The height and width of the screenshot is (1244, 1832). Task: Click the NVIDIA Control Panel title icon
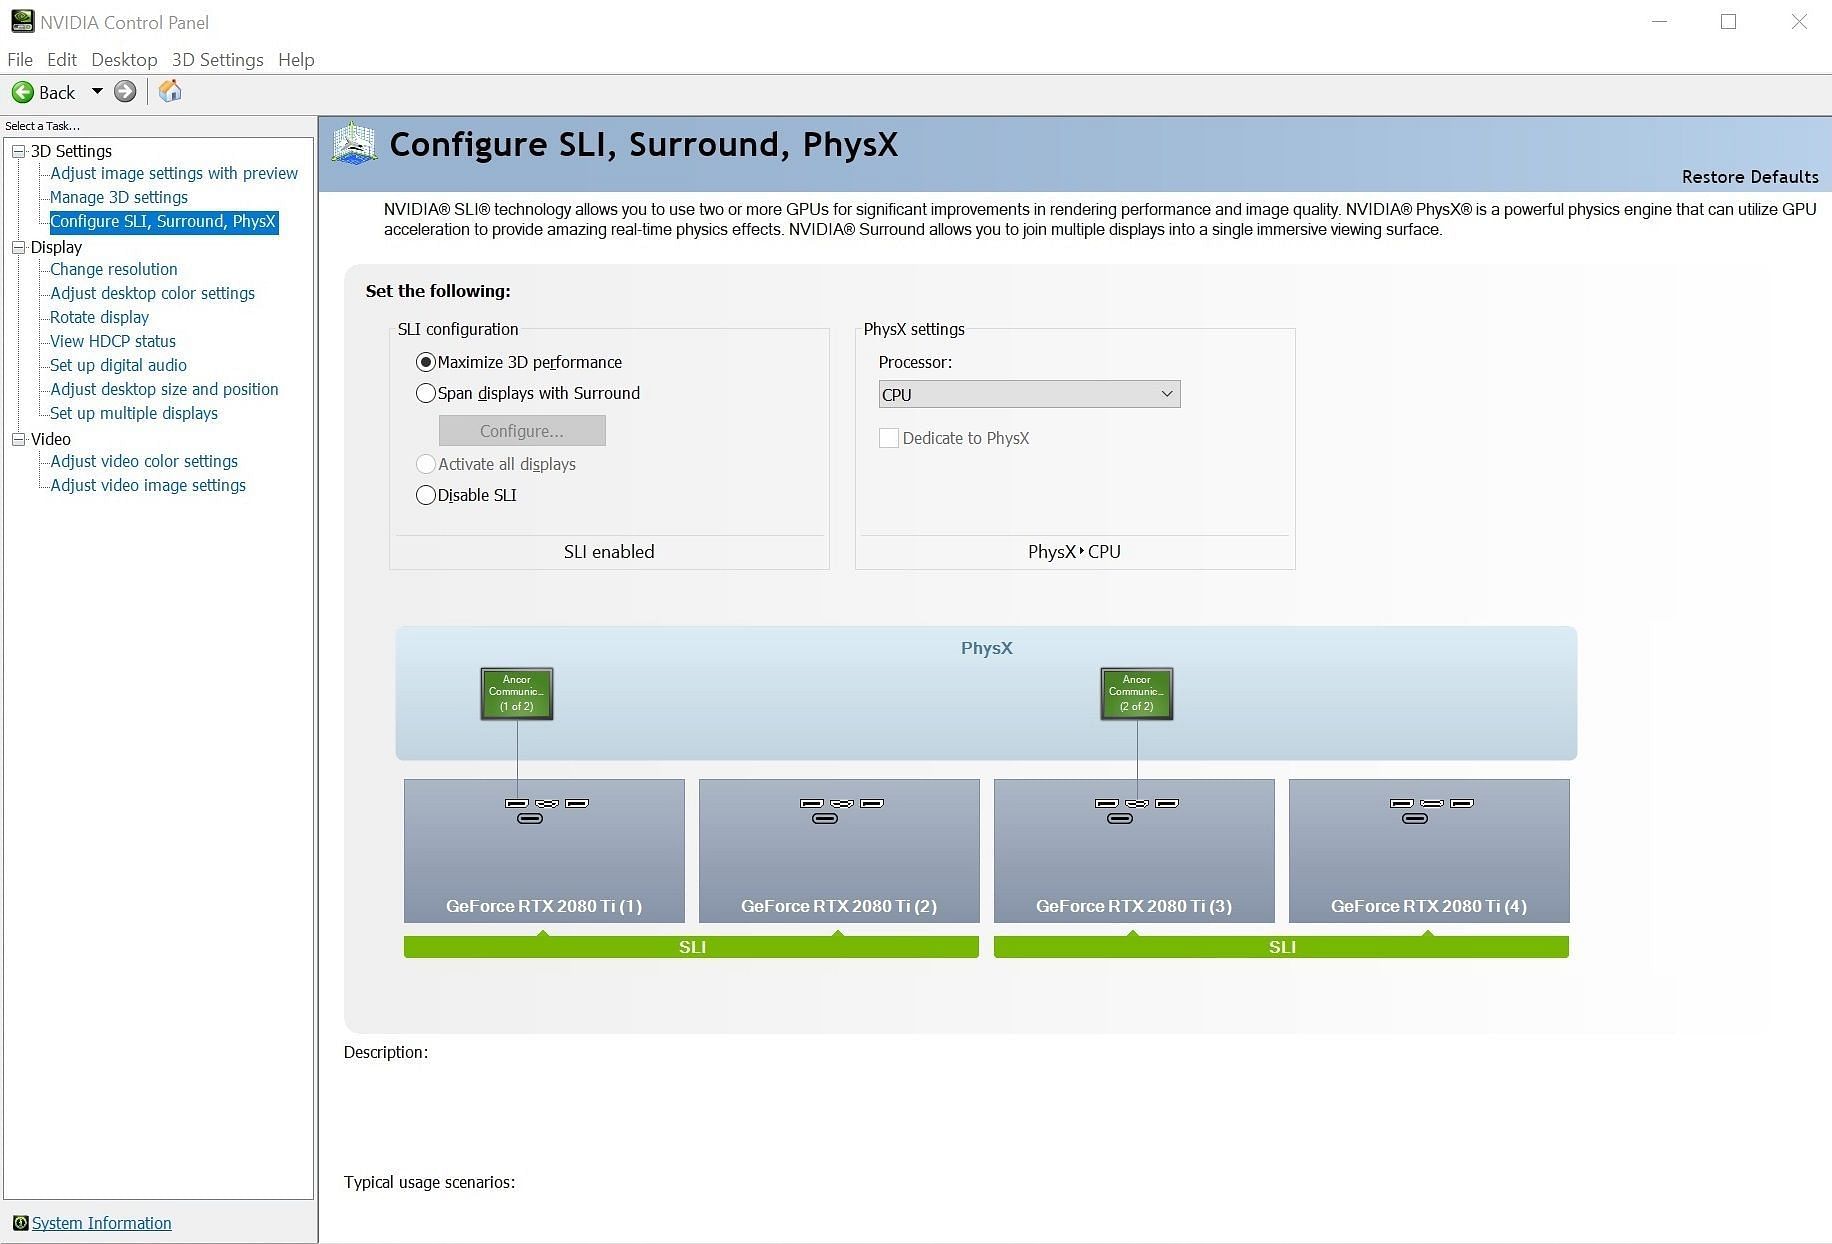point(22,21)
